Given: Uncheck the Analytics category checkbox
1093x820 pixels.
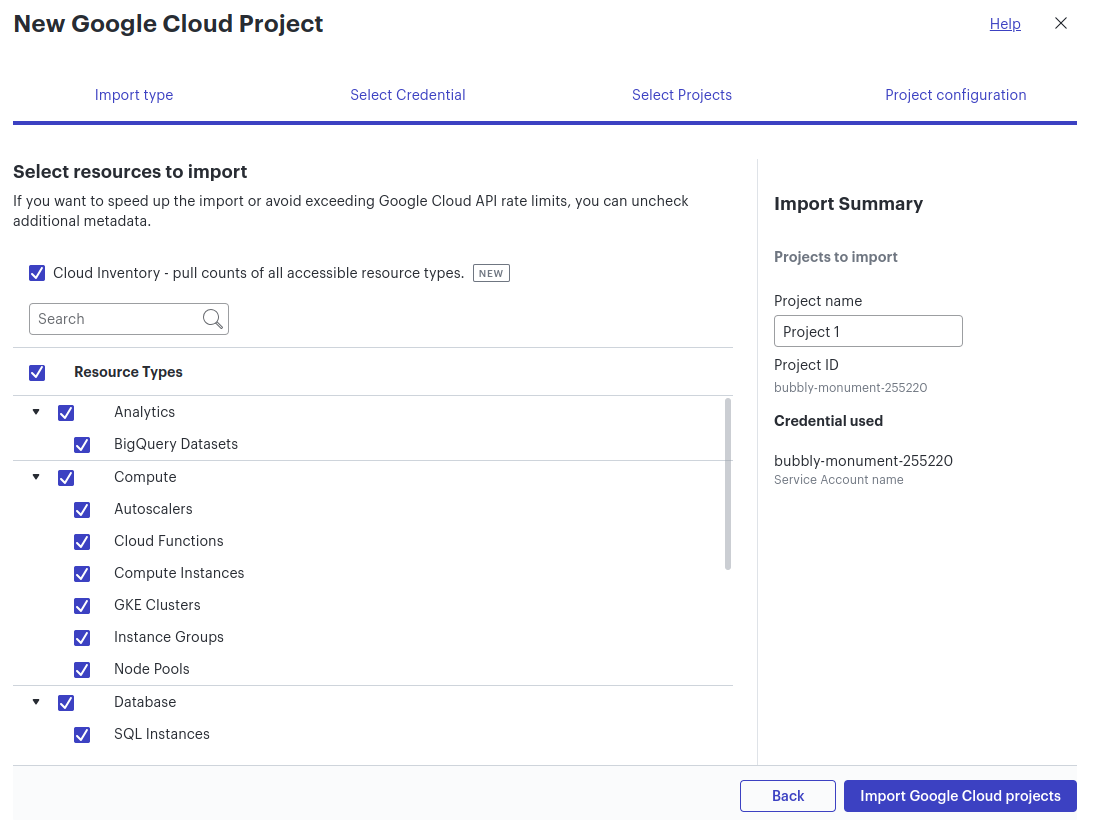Looking at the screenshot, I should (66, 413).
